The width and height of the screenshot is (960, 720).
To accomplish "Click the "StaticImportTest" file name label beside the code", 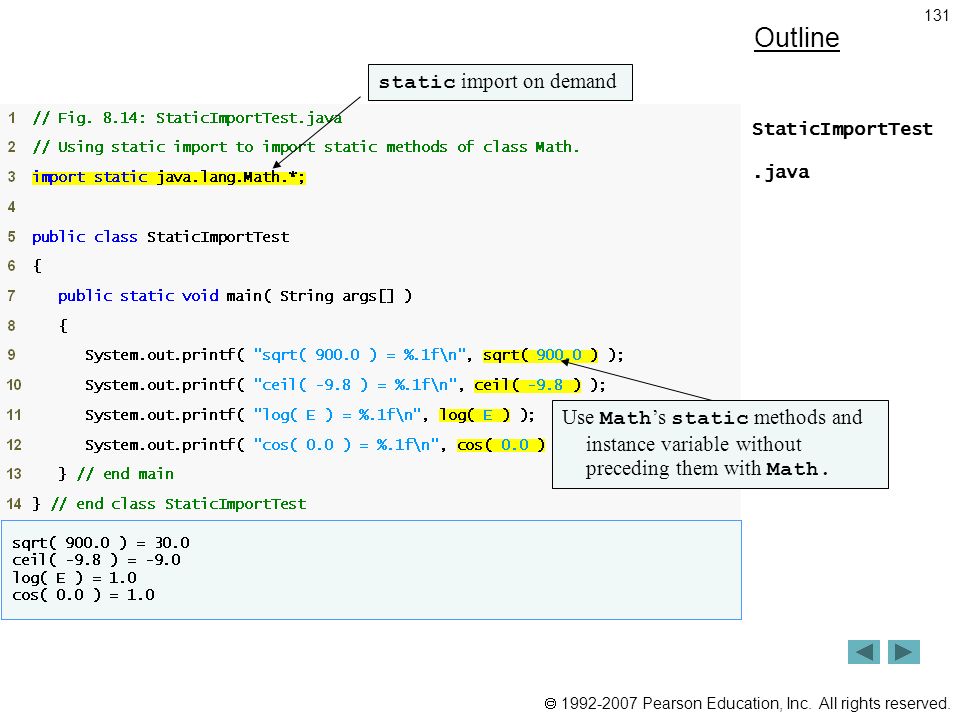I will tap(842, 129).
